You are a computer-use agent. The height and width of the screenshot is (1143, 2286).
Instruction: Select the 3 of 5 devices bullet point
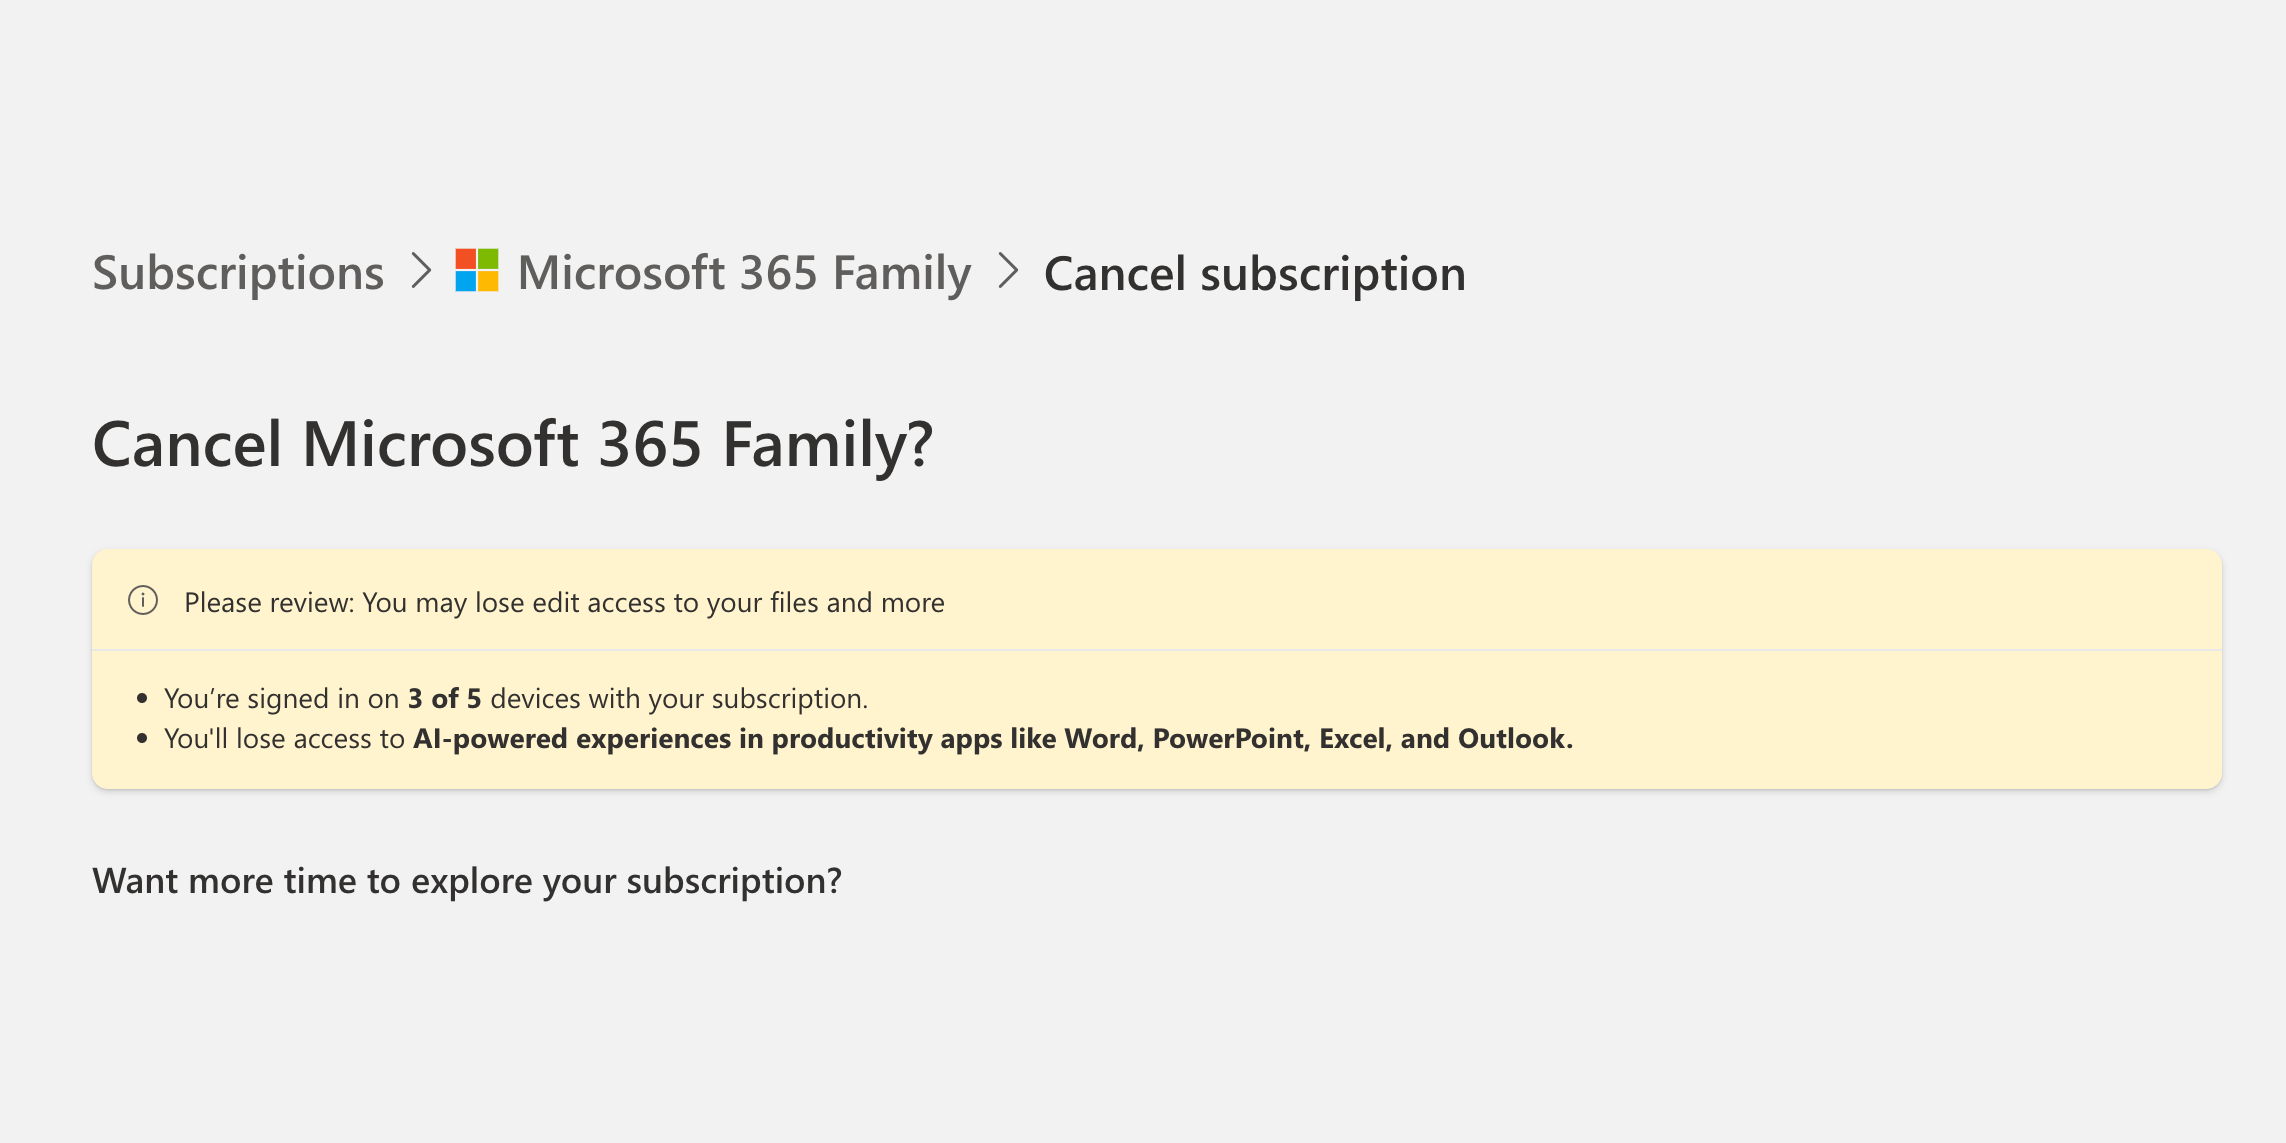518,698
